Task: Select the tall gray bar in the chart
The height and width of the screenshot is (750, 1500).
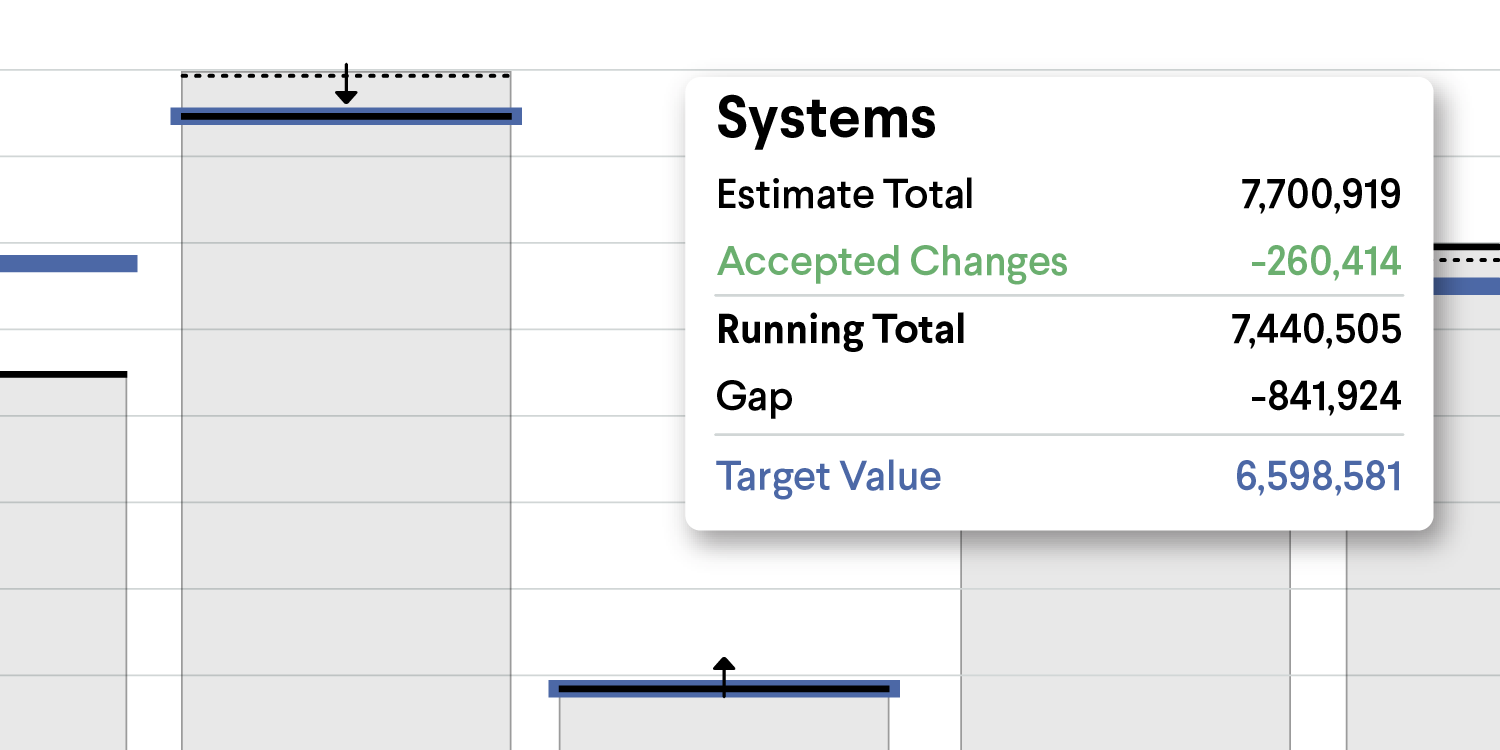Action: tap(346, 430)
